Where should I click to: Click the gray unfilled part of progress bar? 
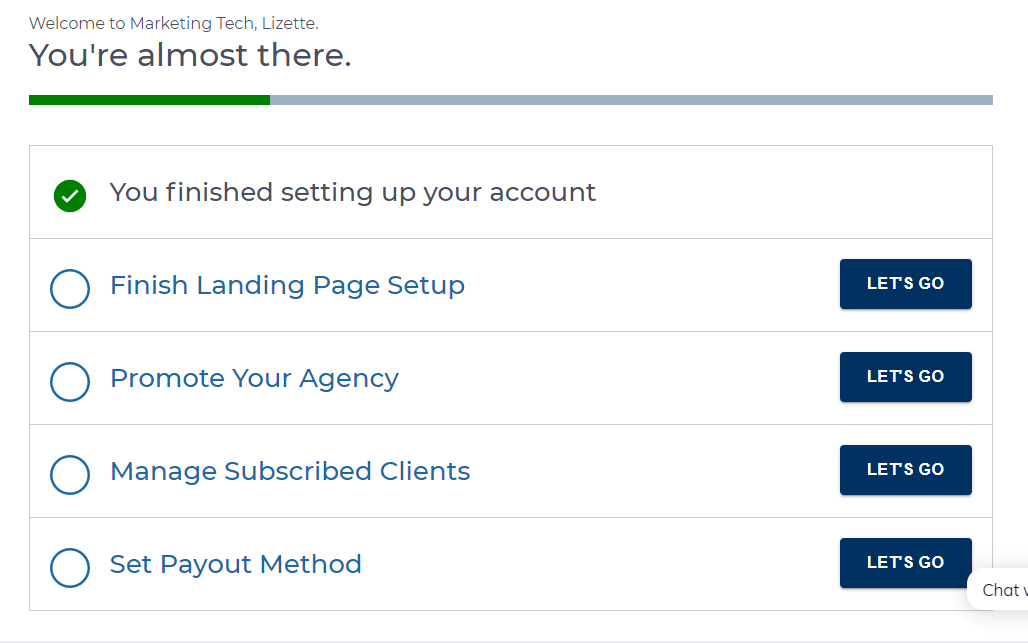pyautogui.click(x=631, y=100)
